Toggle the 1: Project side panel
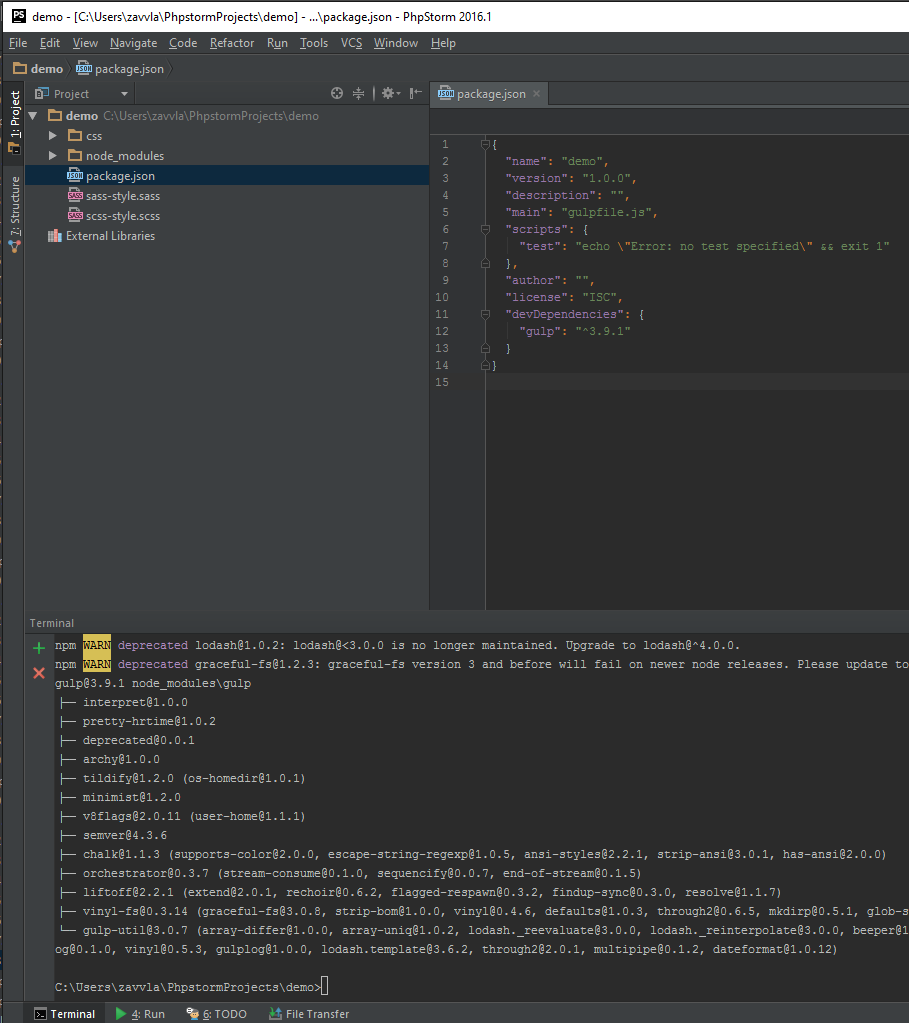 pos(14,120)
